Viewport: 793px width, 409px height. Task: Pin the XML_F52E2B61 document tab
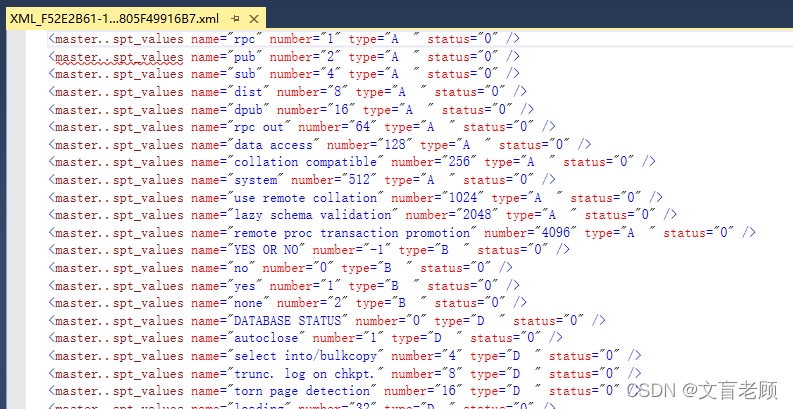coord(235,19)
